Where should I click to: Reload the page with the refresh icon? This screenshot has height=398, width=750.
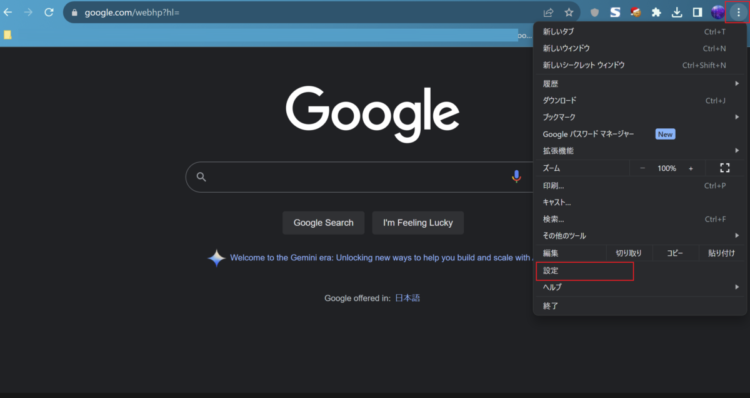click(49, 12)
